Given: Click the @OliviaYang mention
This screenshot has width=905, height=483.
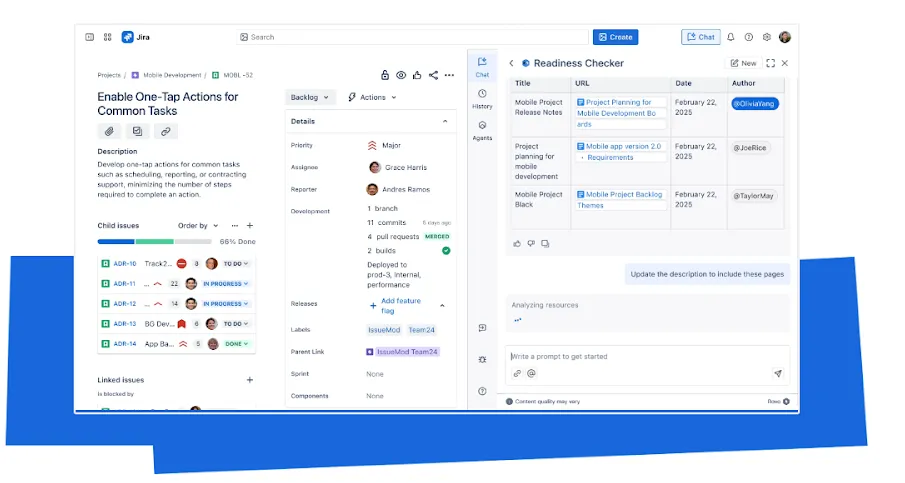Looking at the screenshot, I should tap(755, 104).
